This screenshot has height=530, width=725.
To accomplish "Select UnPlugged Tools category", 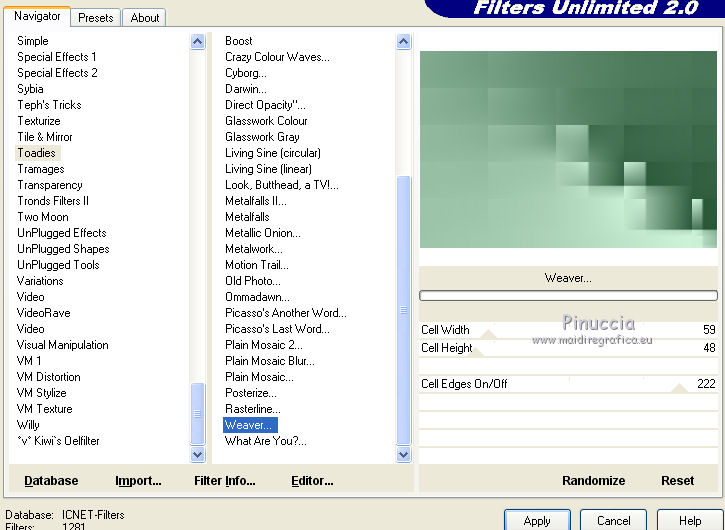I will tap(58, 265).
